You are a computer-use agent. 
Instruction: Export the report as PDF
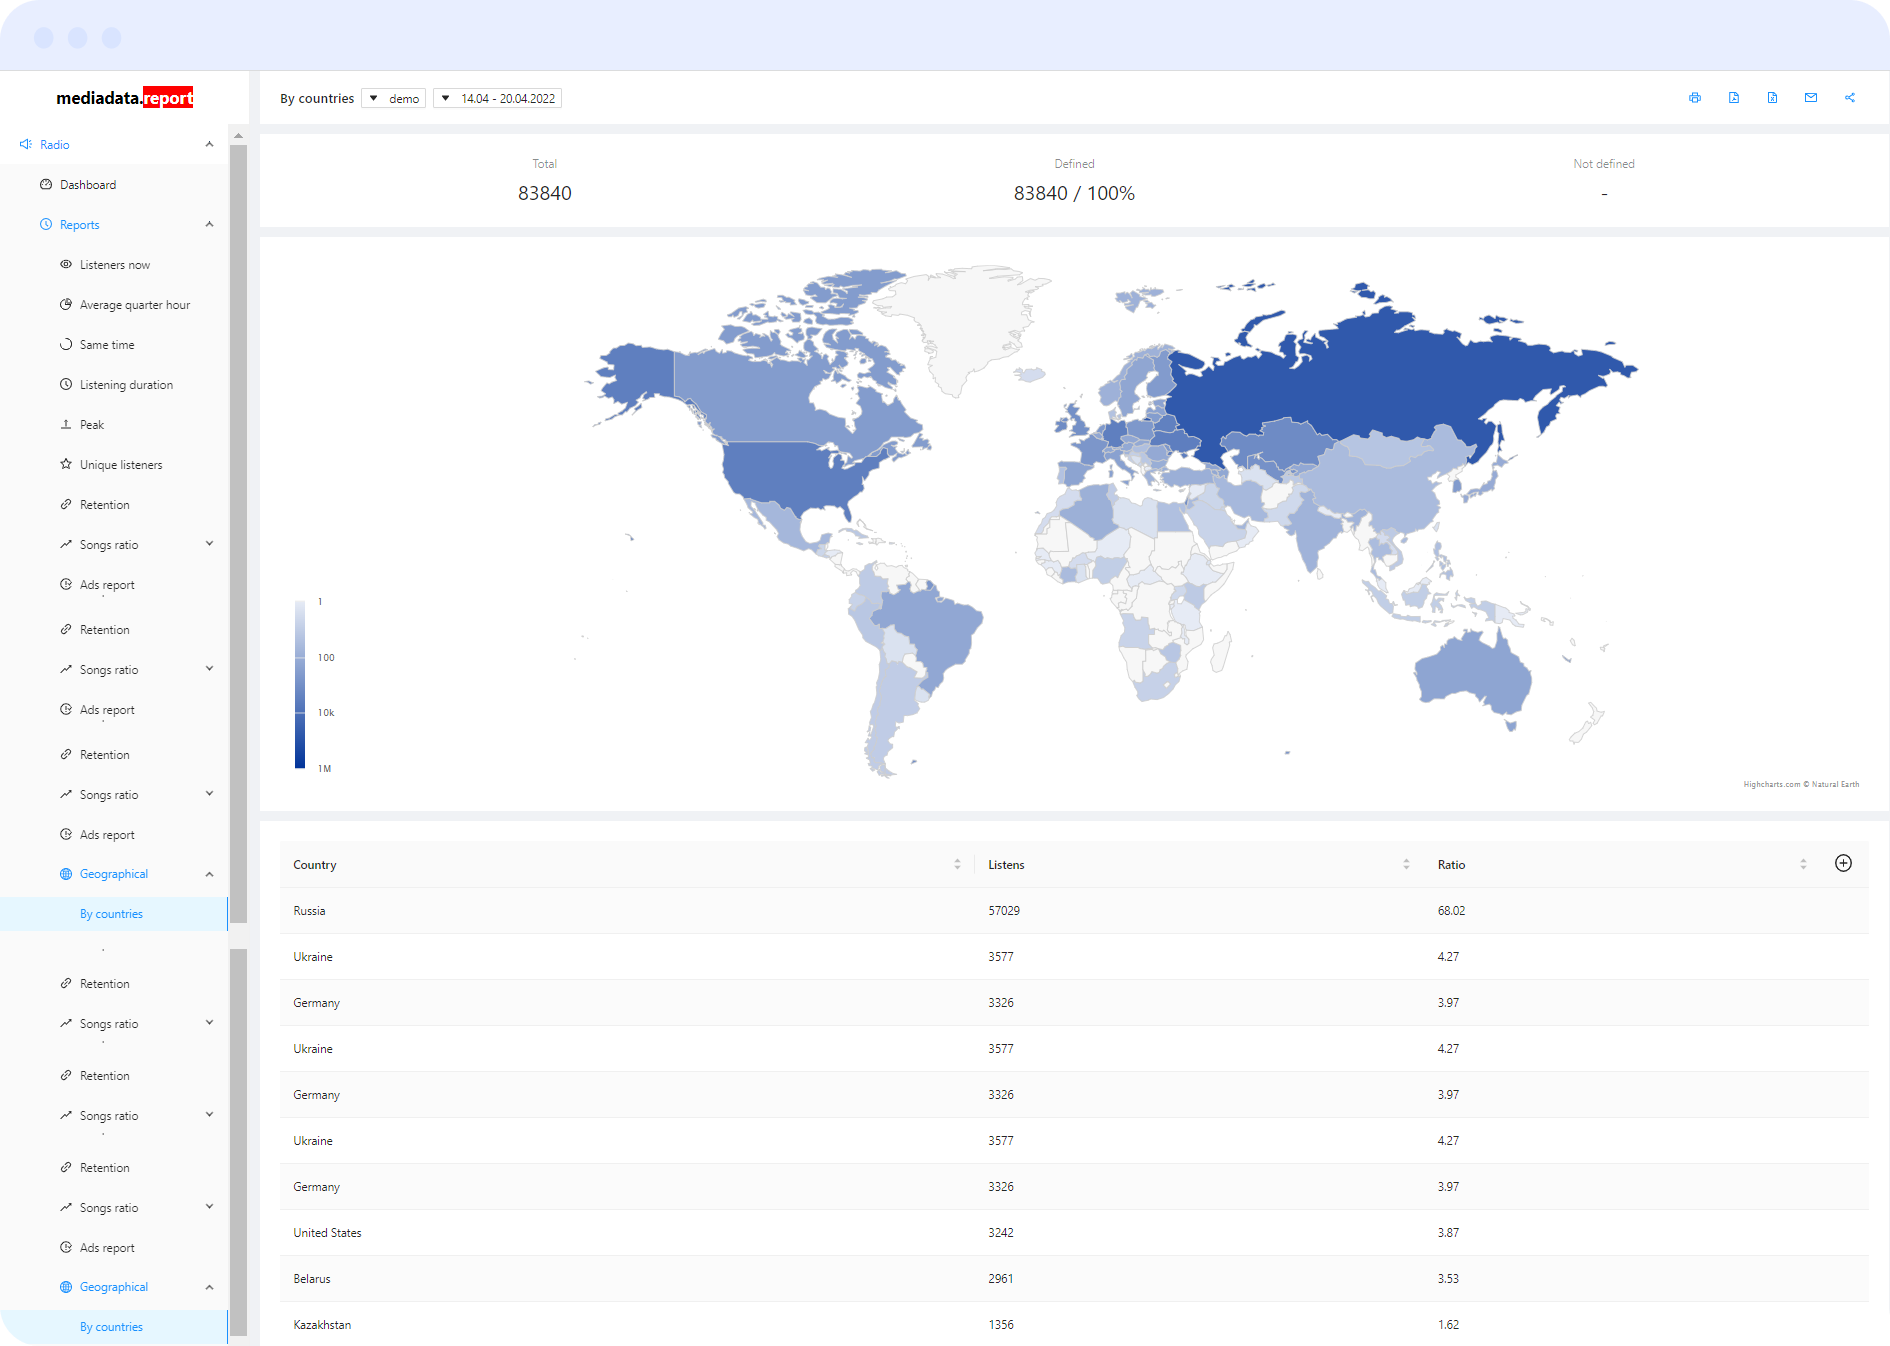[1734, 98]
